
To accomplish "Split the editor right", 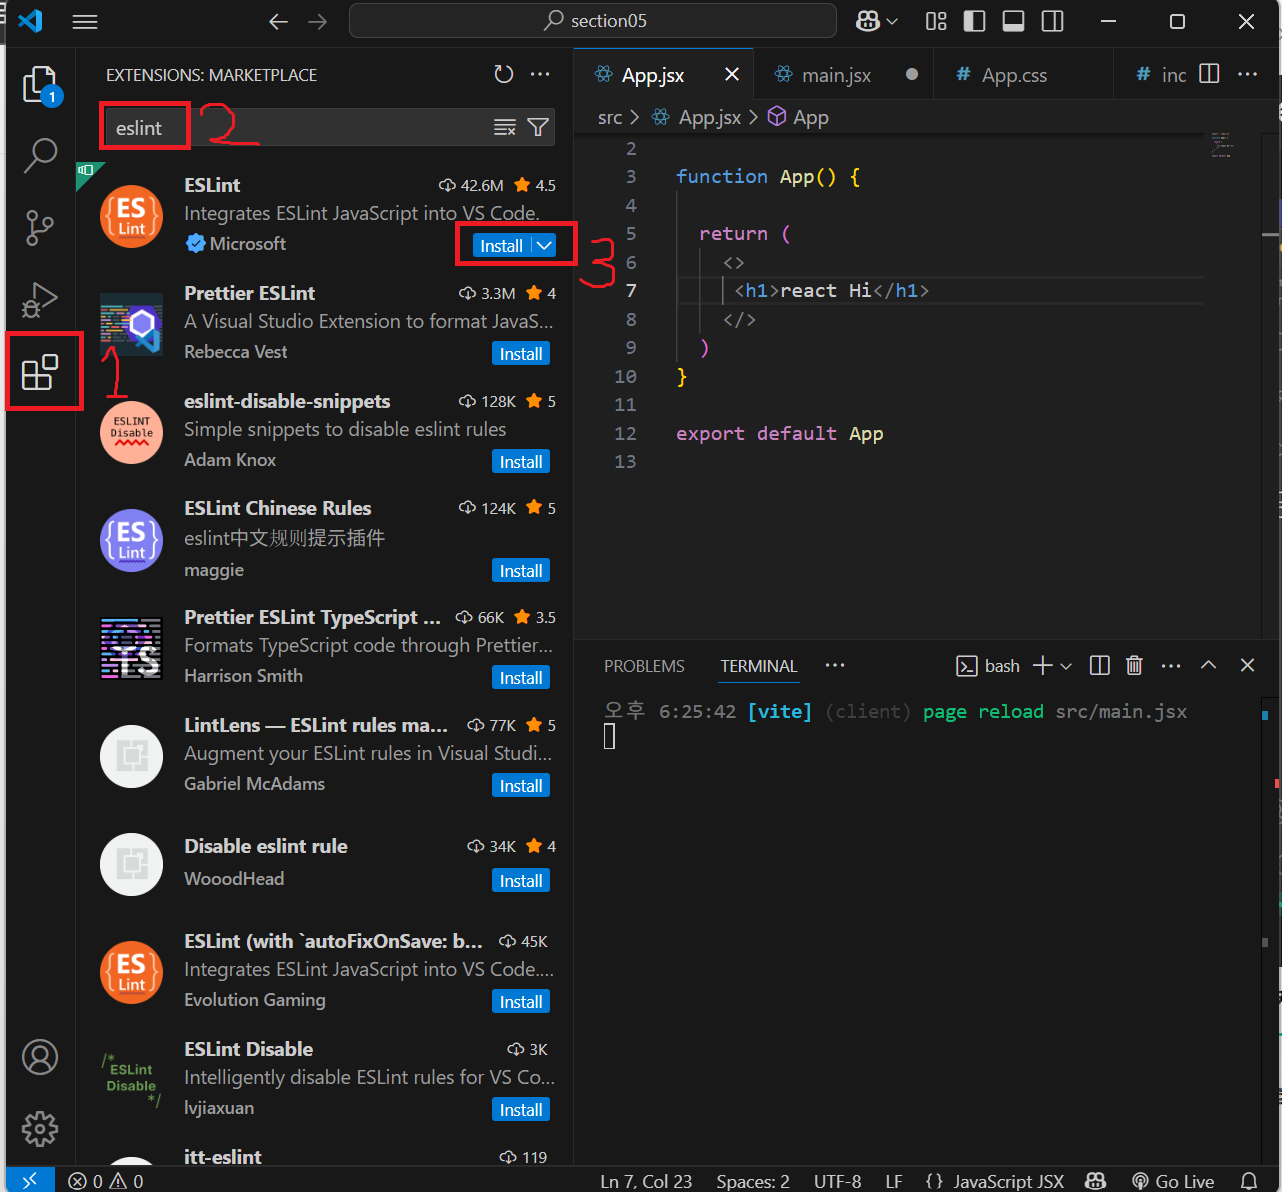I will [x=1209, y=74].
